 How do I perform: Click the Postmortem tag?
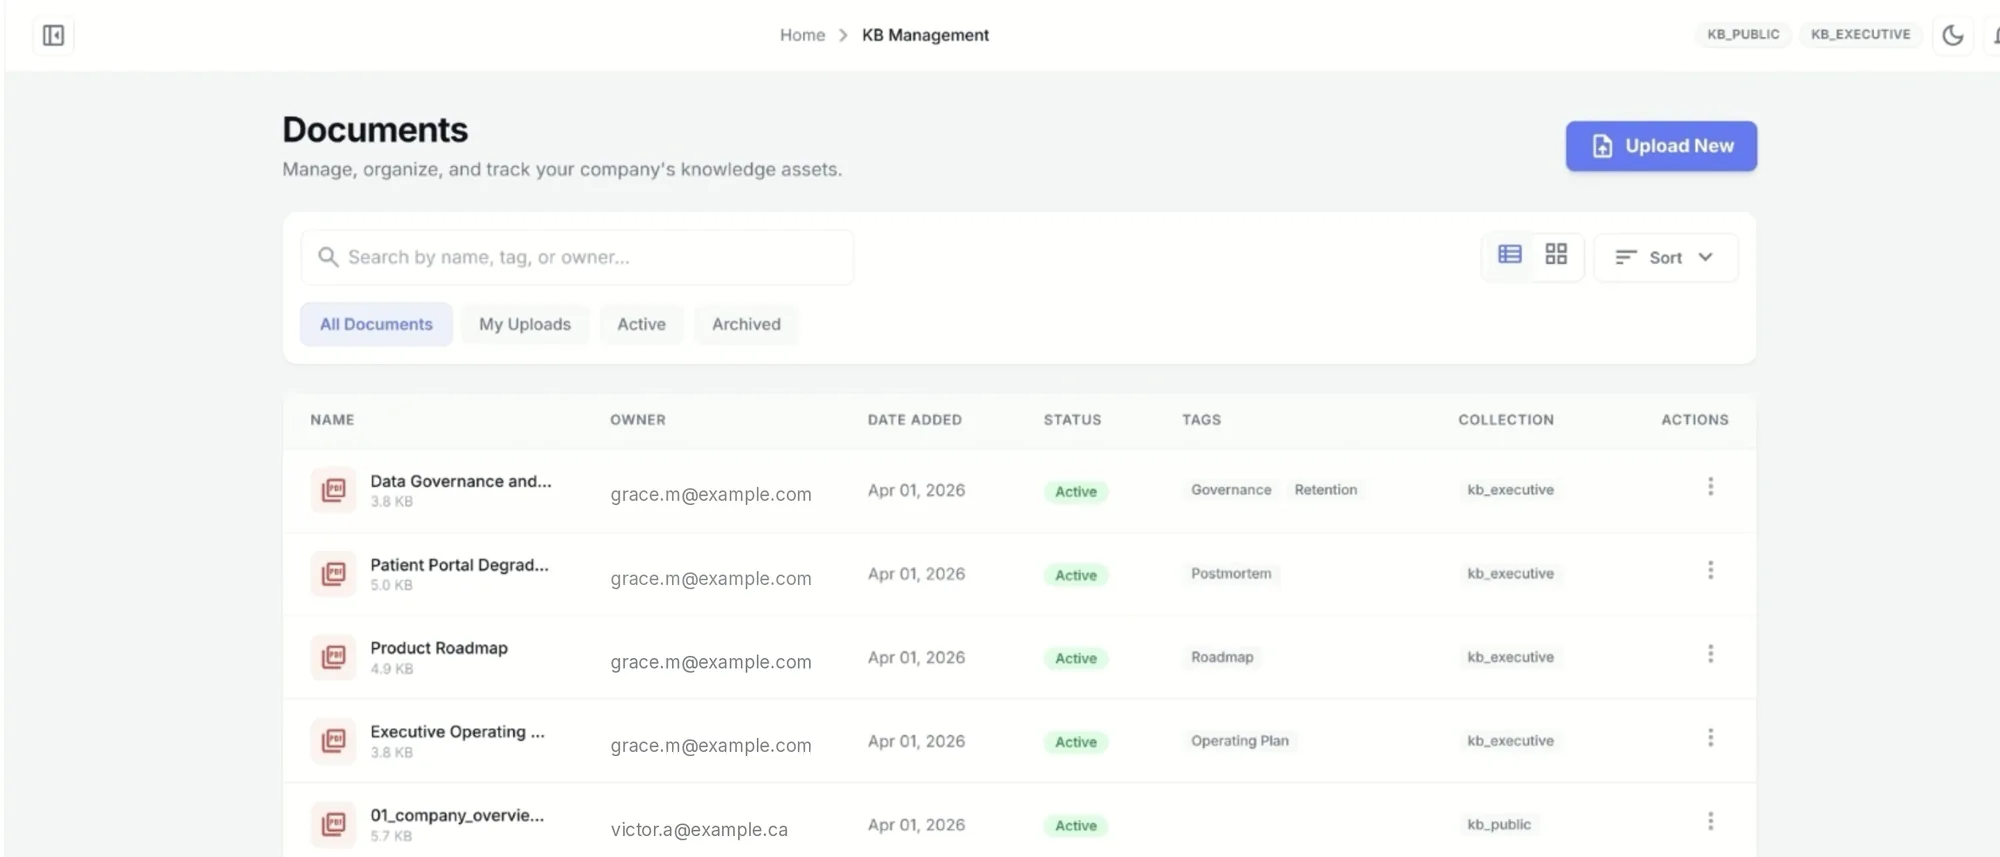[x=1231, y=574]
